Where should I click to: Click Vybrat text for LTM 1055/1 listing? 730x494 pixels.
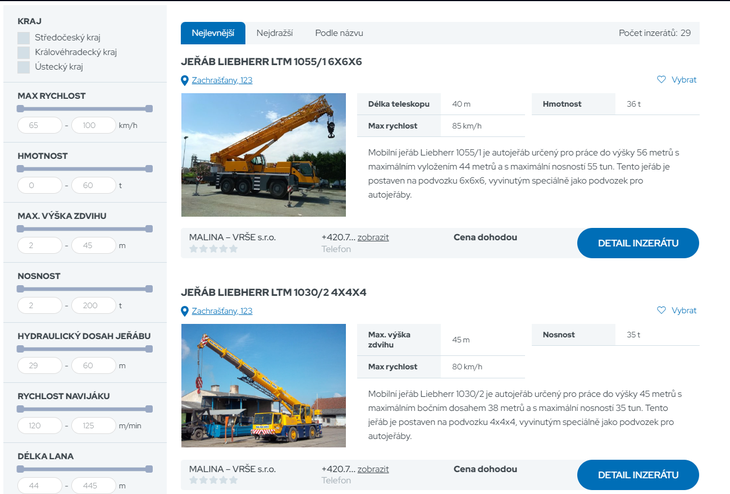[x=684, y=80]
